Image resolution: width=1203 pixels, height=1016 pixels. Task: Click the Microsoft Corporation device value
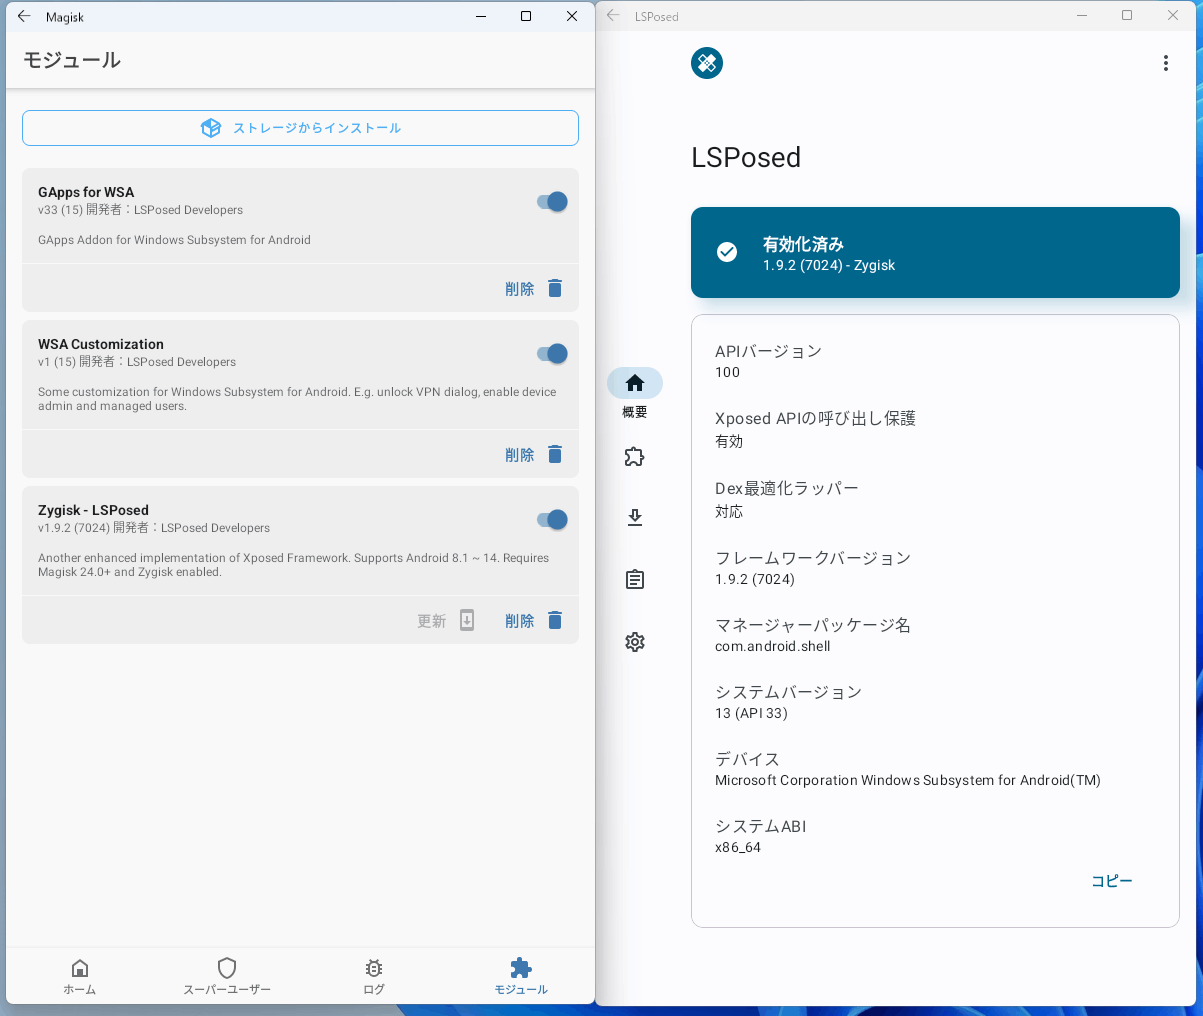(x=908, y=780)
